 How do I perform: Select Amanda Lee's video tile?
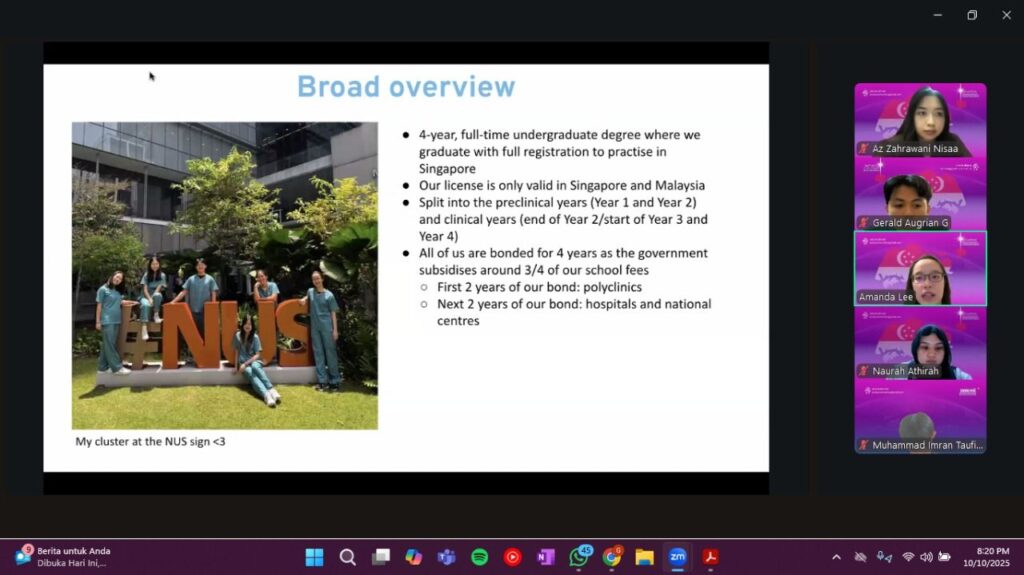click(920, 268)
